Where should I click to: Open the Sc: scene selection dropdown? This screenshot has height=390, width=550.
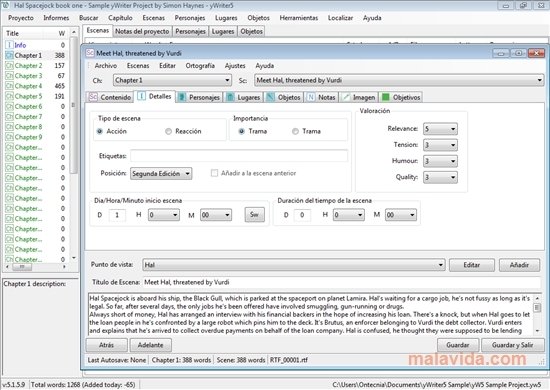[x=399, y=80]
